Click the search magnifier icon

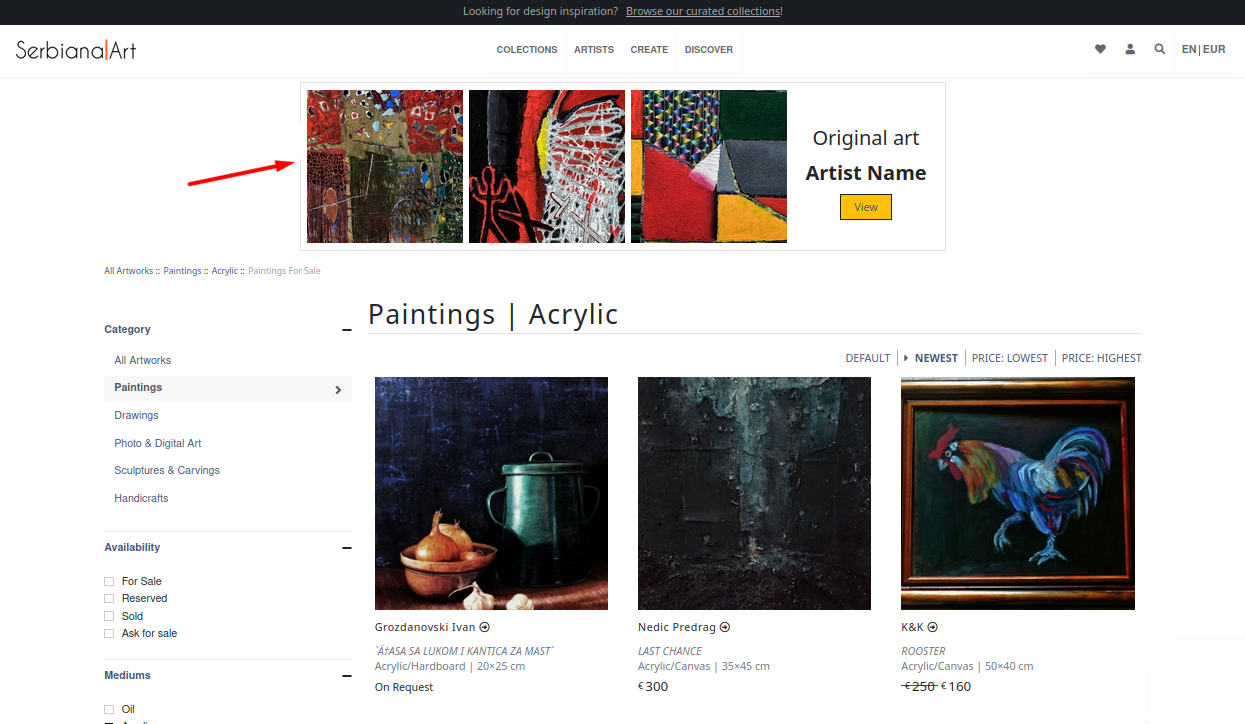coord(1159,49)
